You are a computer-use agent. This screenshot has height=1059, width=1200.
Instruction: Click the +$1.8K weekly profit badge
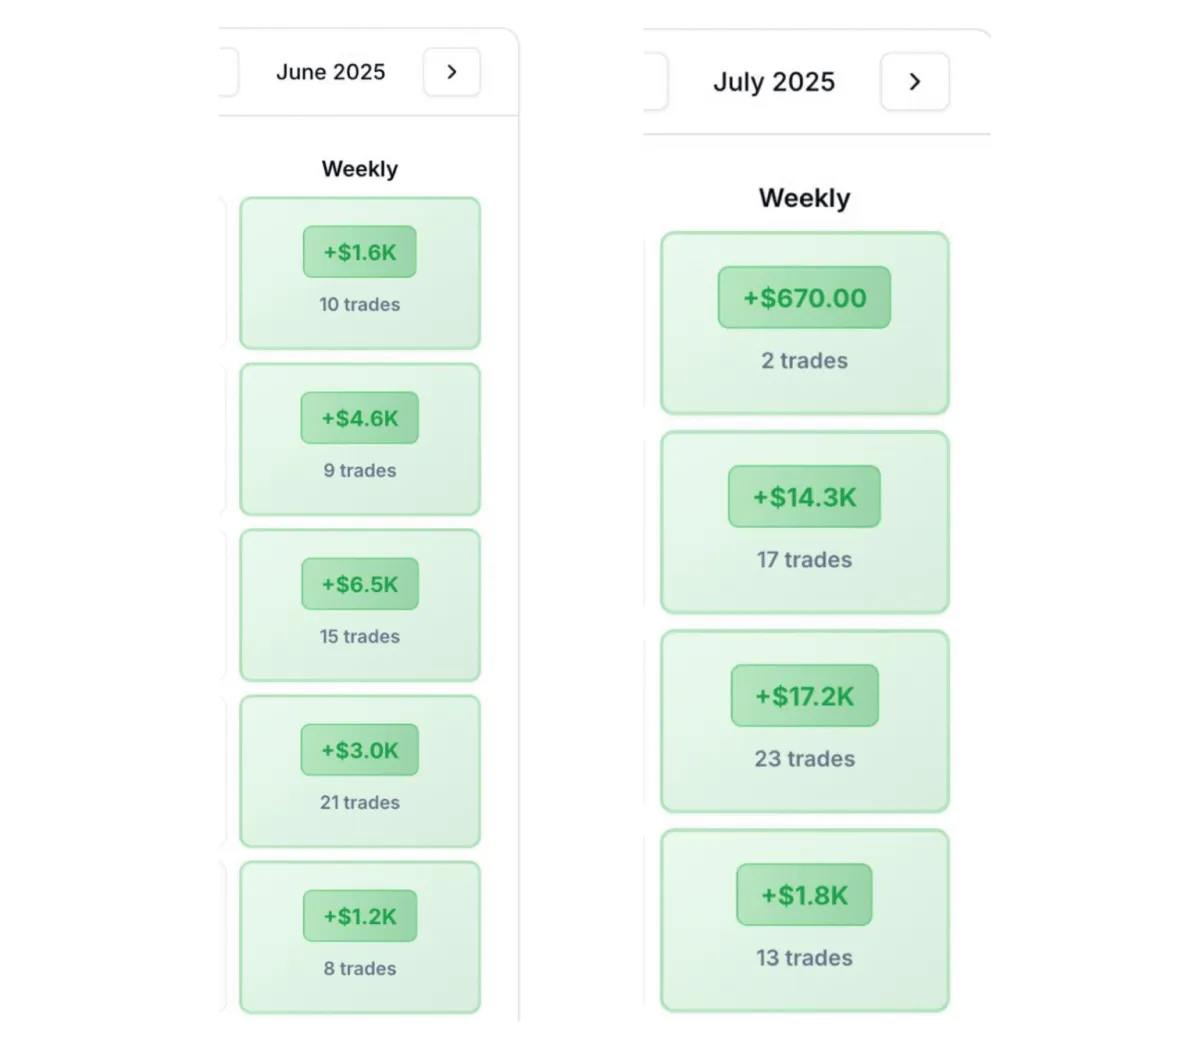[804, 895]
